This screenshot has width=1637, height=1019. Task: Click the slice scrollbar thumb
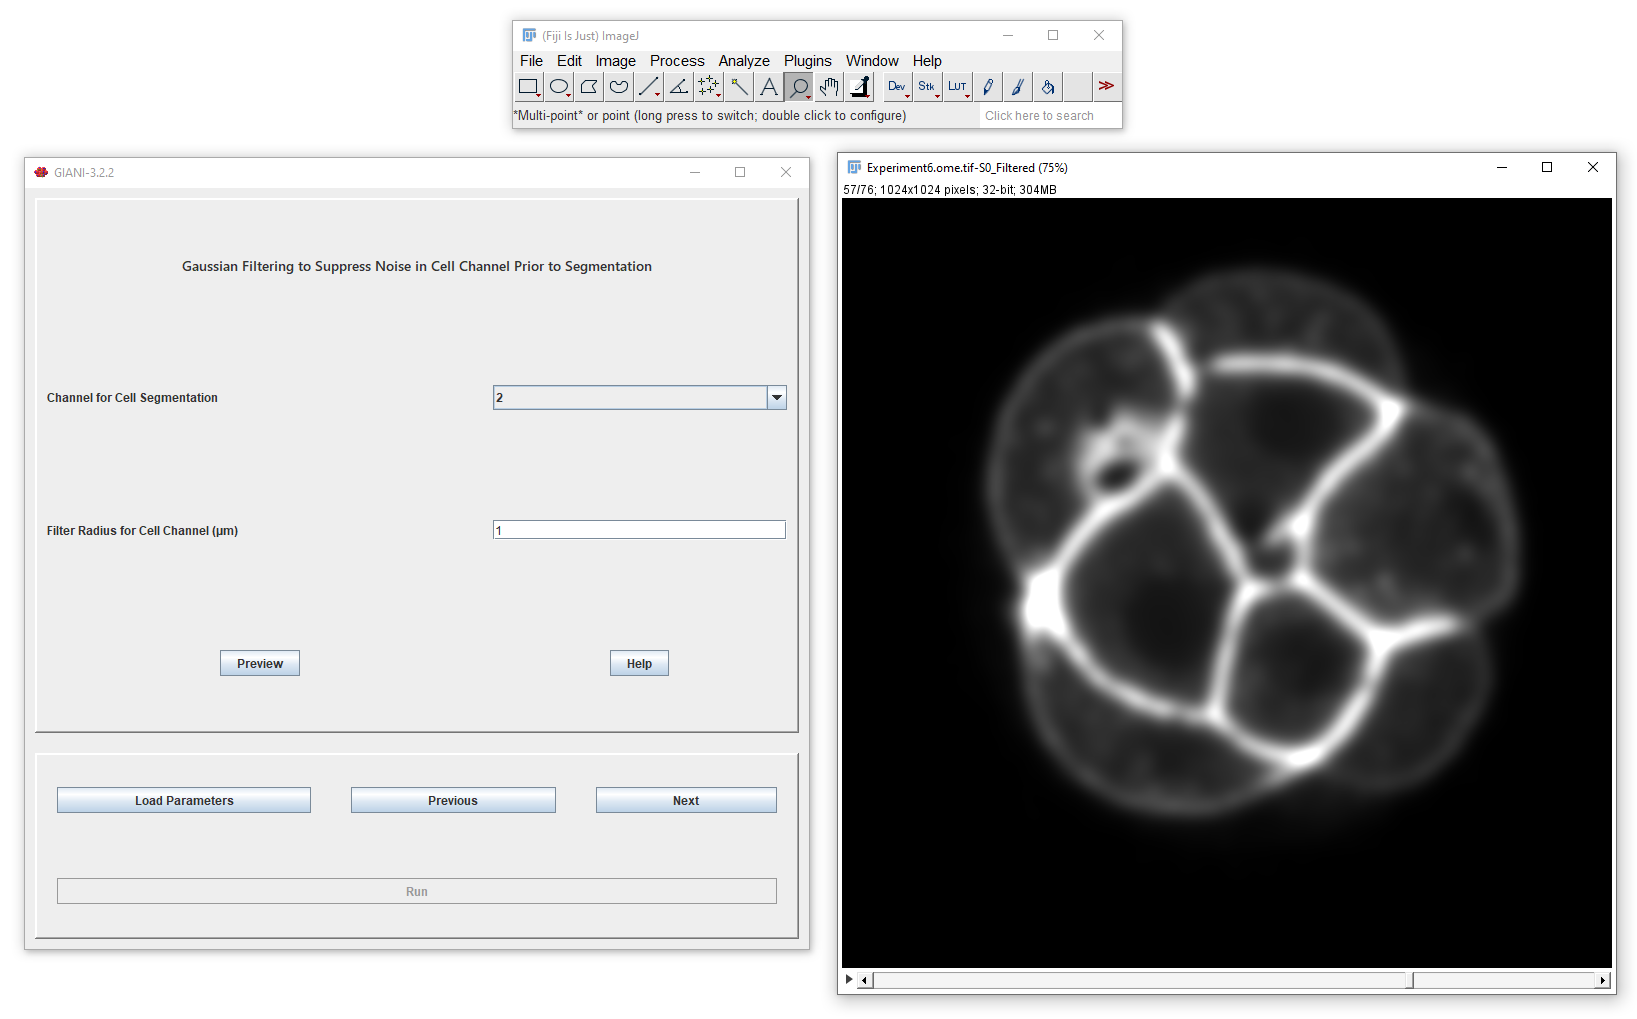click(1409, 980)
